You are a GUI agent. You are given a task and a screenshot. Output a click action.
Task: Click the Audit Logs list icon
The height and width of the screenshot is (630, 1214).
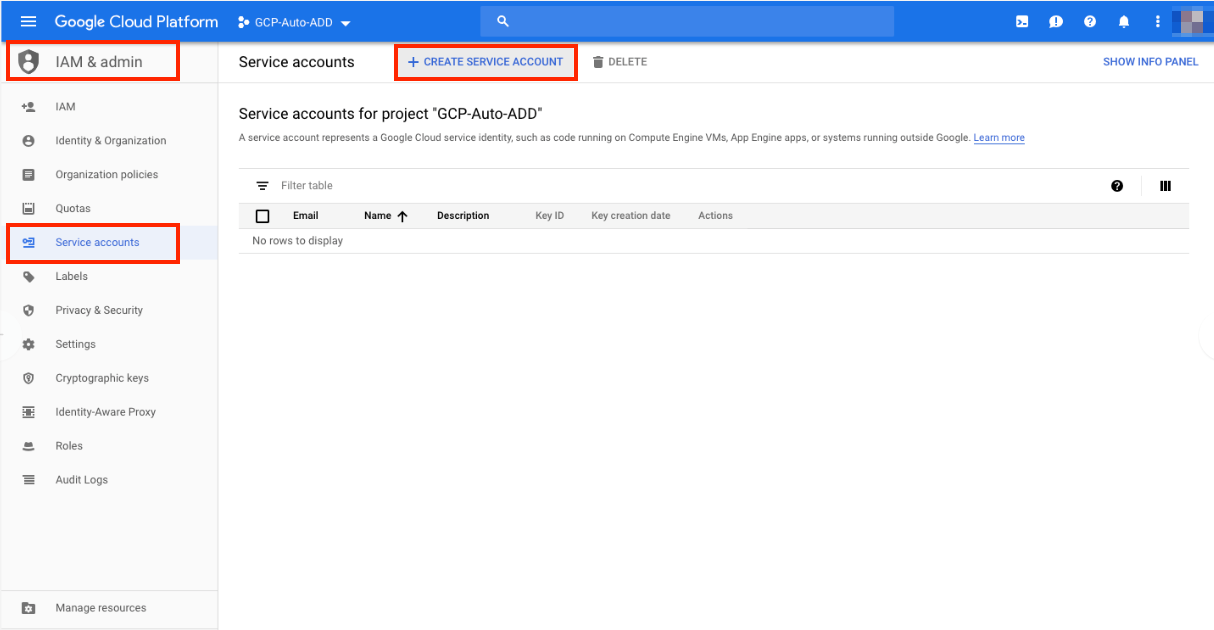tap(28, 481)
